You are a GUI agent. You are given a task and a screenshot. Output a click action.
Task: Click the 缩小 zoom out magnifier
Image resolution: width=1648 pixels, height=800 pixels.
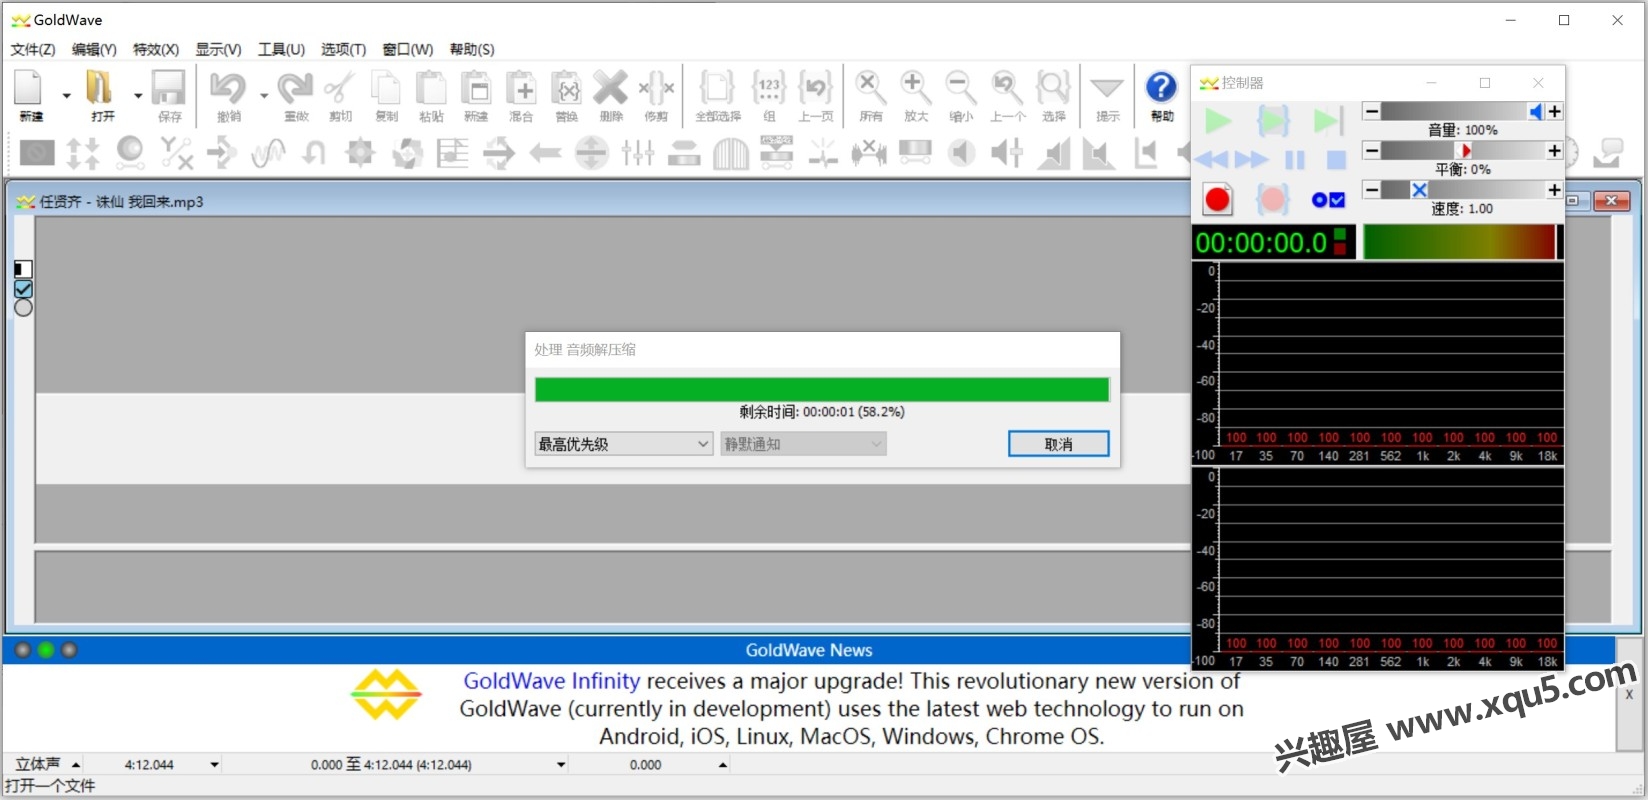click(961, 89)
